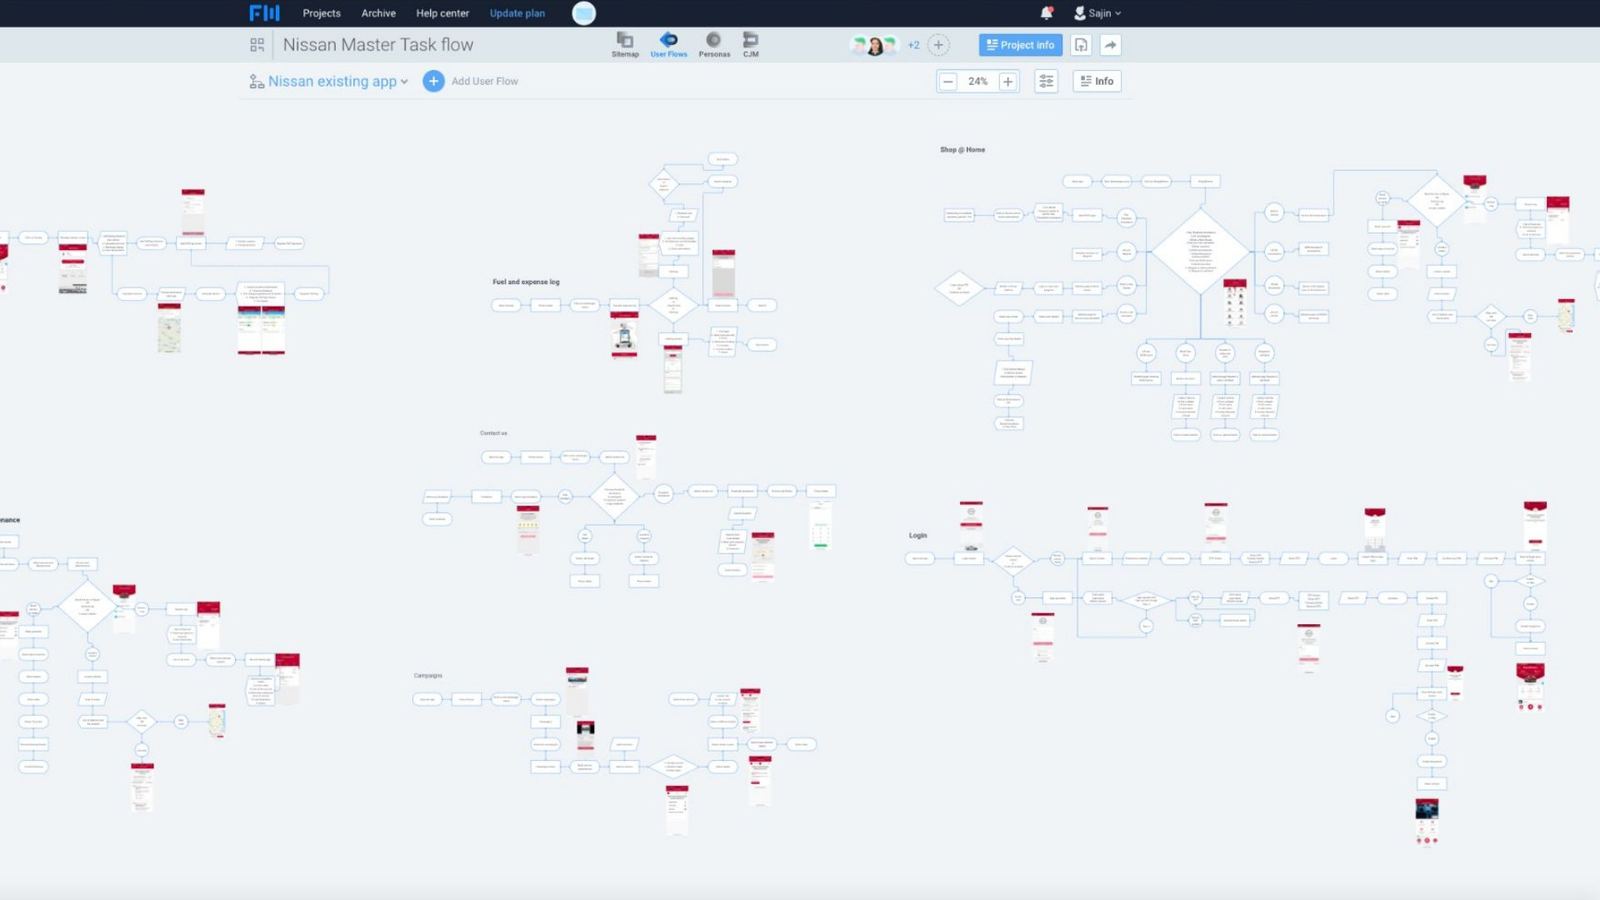Click the round chat bubble icon
The image size is (1600, 900).
[x=584, y=13]
